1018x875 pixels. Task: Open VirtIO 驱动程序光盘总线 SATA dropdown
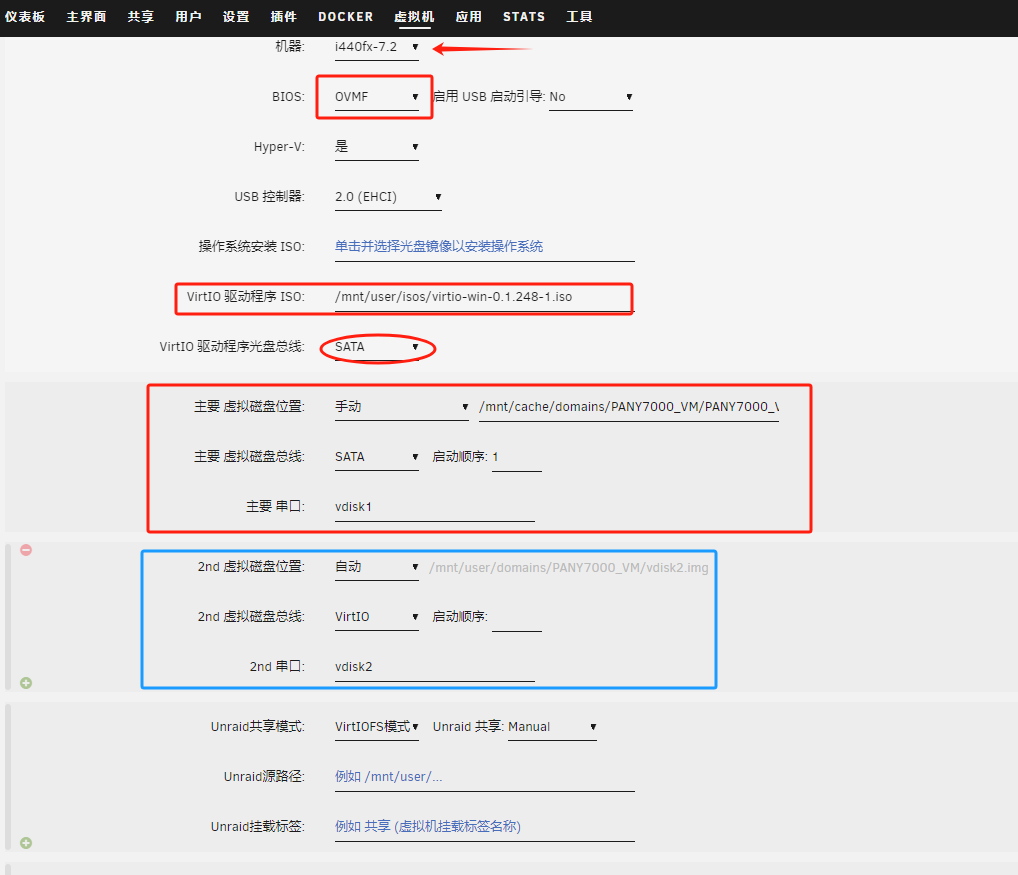click(376, 347)
